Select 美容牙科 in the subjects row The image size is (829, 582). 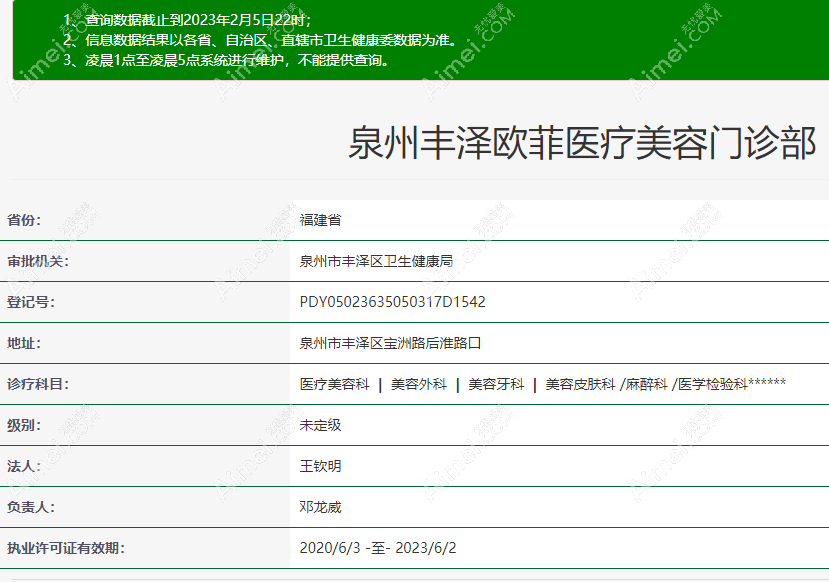coord(496,384)
